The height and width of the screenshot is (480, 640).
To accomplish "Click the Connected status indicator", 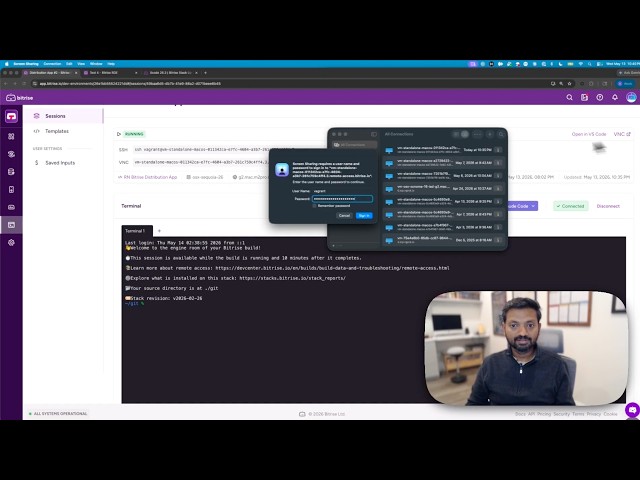I will 571,206.
